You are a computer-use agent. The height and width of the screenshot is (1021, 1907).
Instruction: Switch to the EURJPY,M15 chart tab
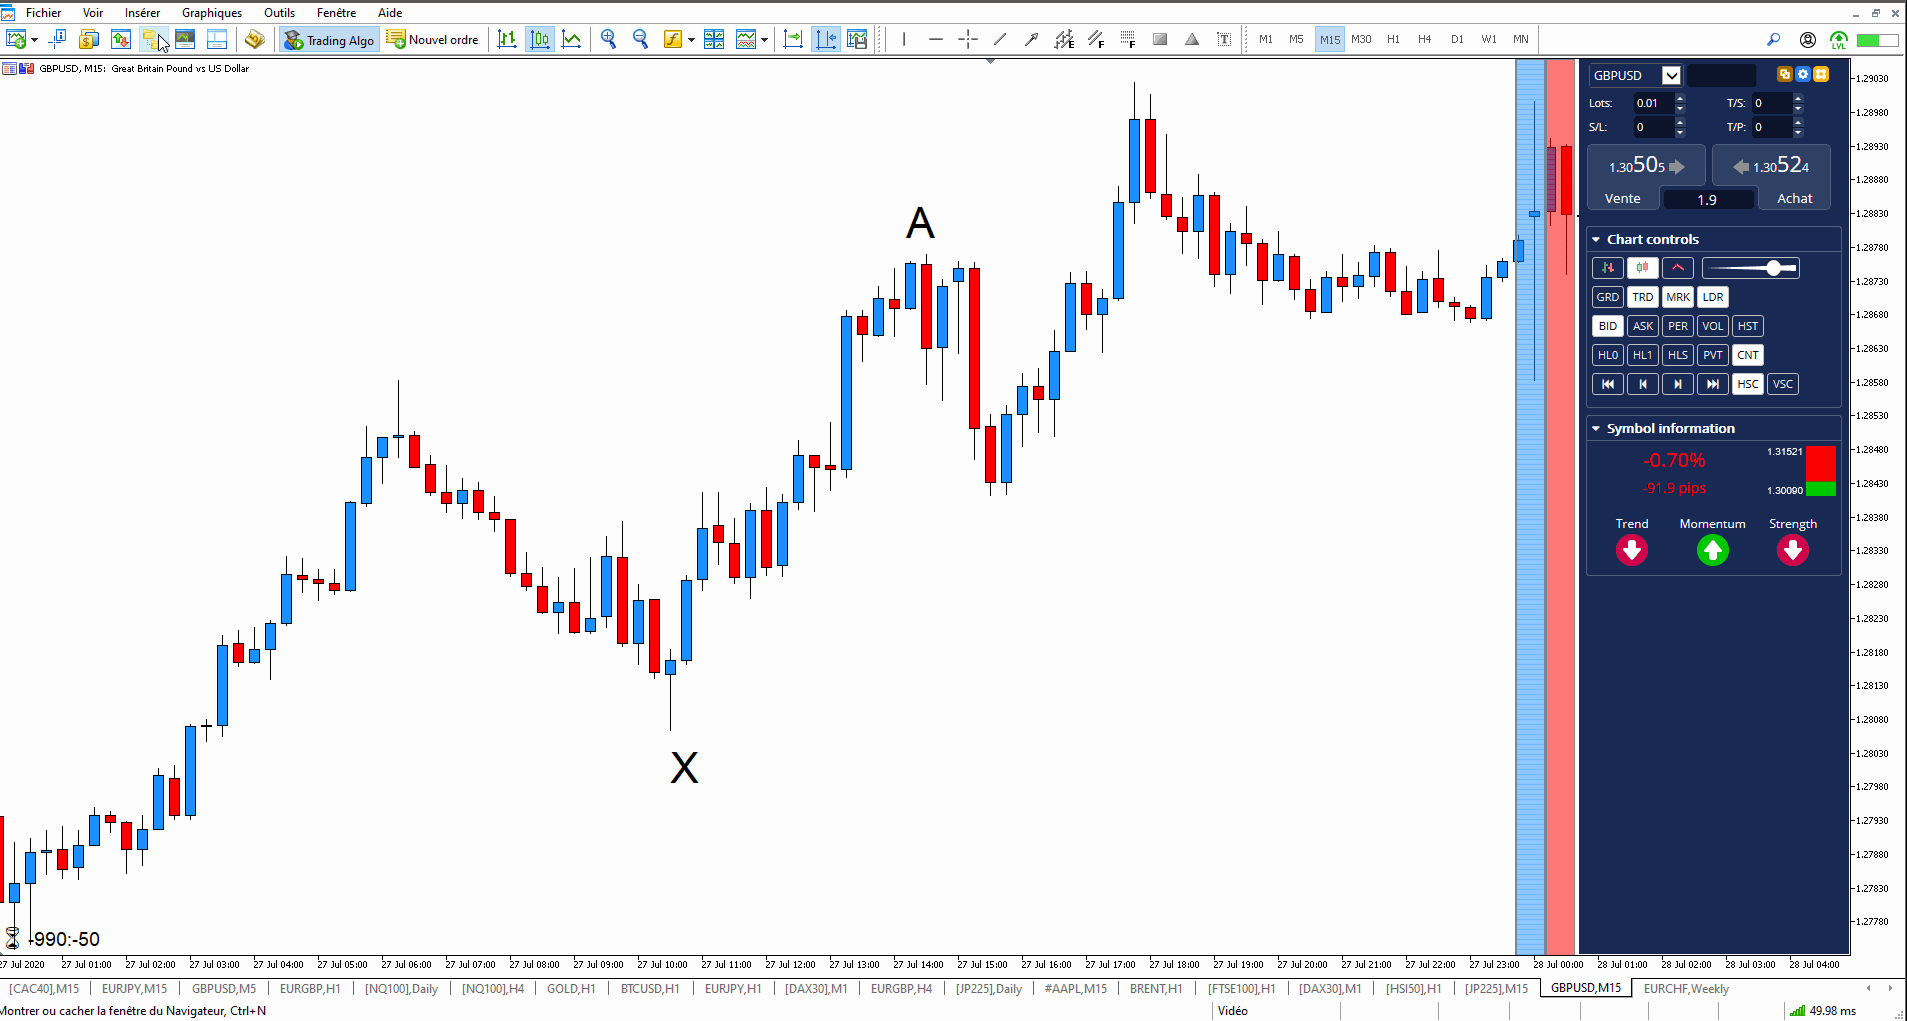pyautogui.click(x=133, y=988)
